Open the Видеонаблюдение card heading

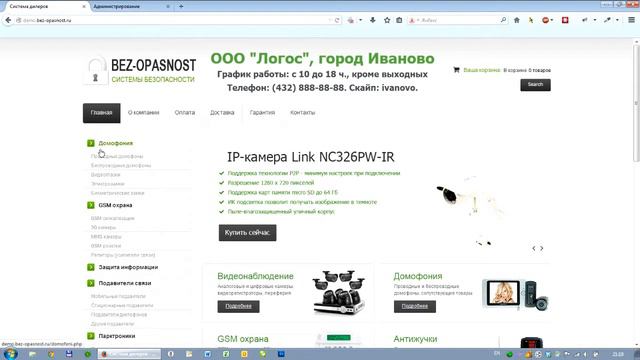click(x=255, y=276)
